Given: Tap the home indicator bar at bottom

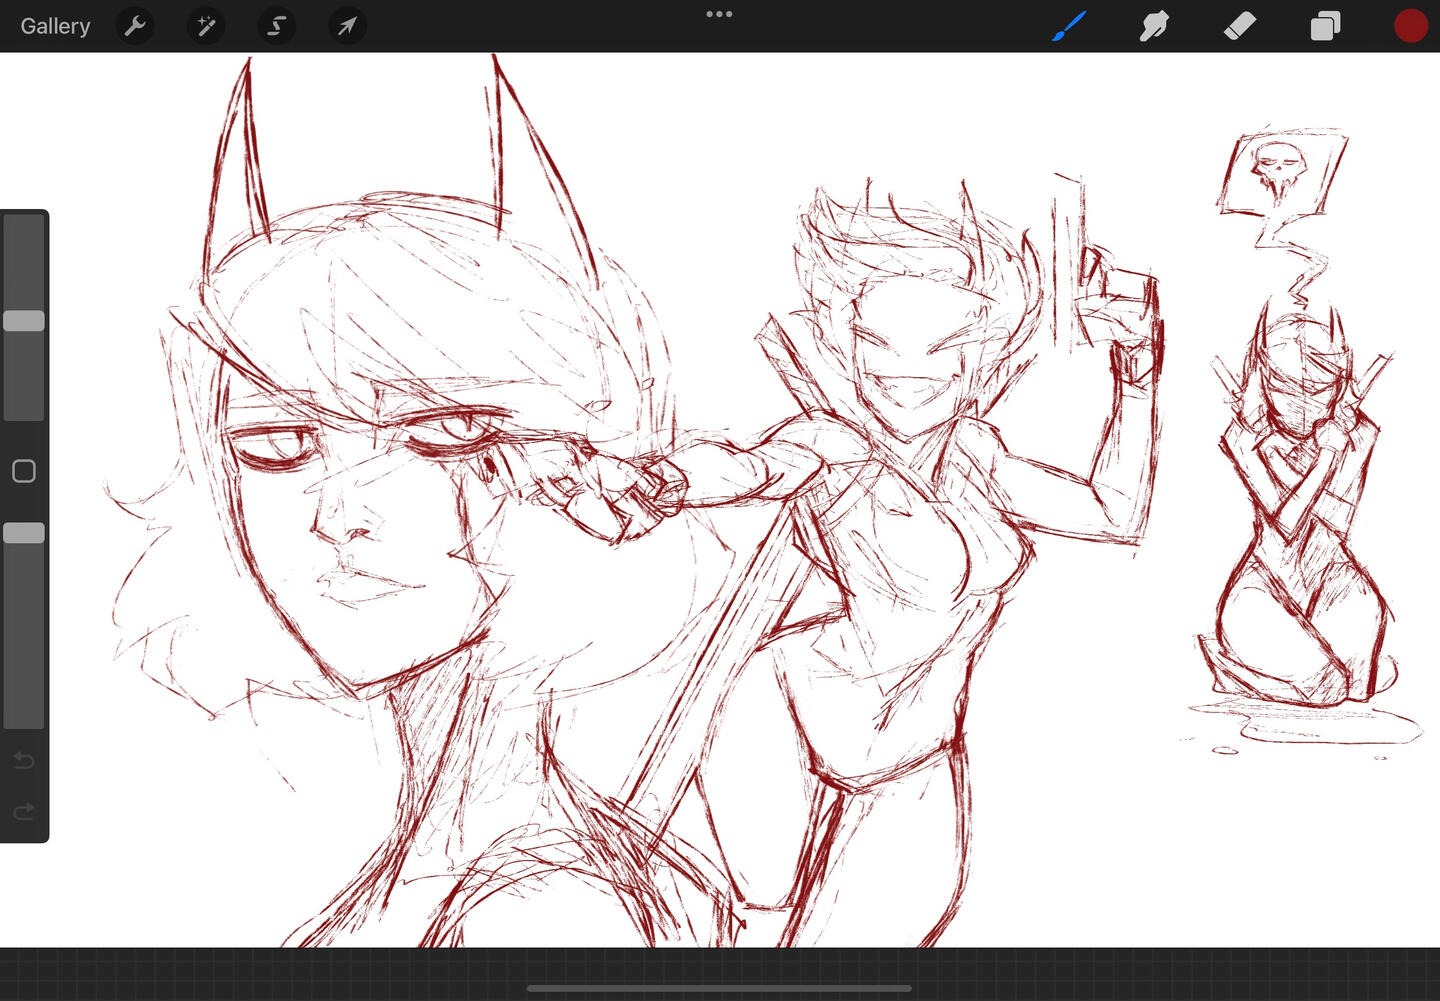Looking at the screenshot, I should click(719, 989).
